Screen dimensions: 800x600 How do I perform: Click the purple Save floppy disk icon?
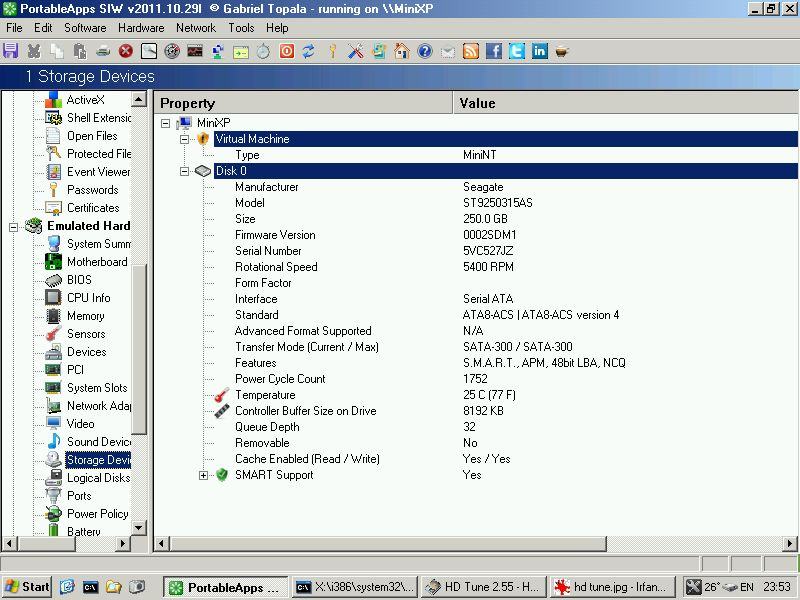[11, 51]
